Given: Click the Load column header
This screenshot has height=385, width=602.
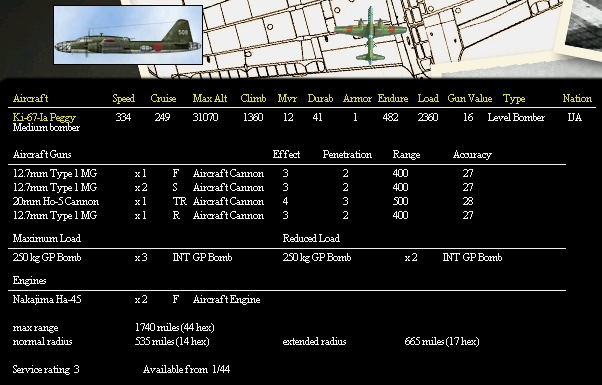Looking at the screenshot, I should tap(428, 99).
